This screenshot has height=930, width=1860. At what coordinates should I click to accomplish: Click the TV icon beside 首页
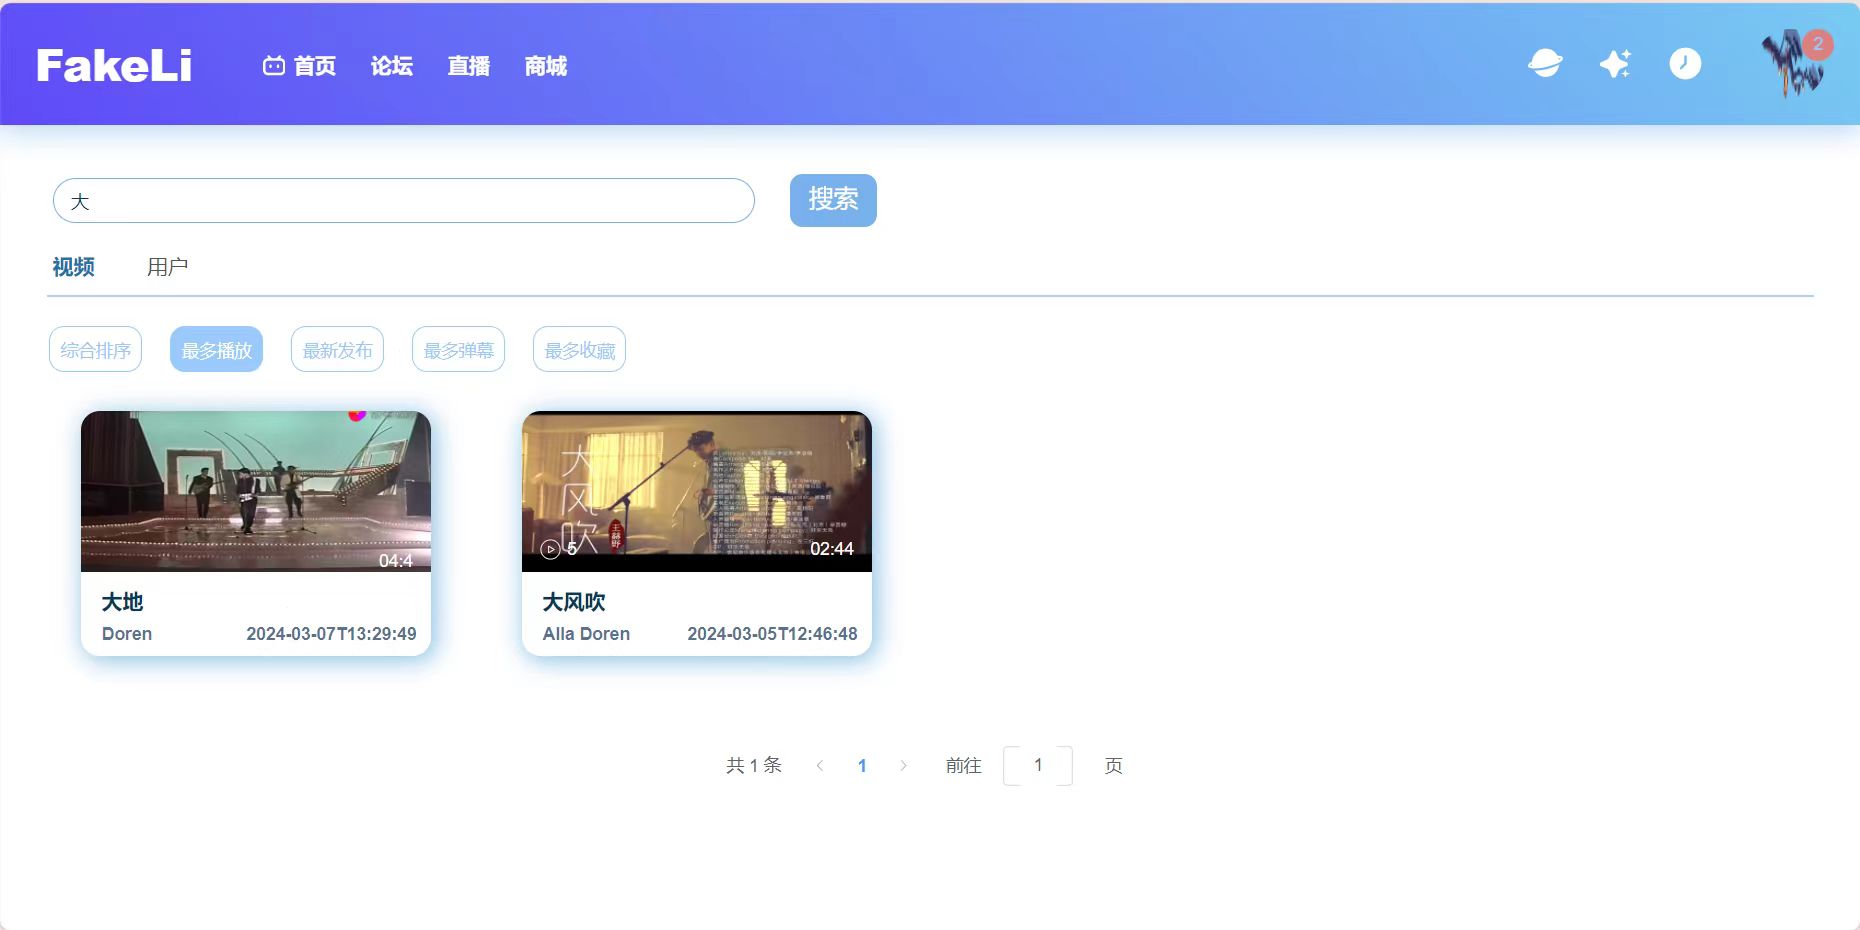(x=274, y=66)
